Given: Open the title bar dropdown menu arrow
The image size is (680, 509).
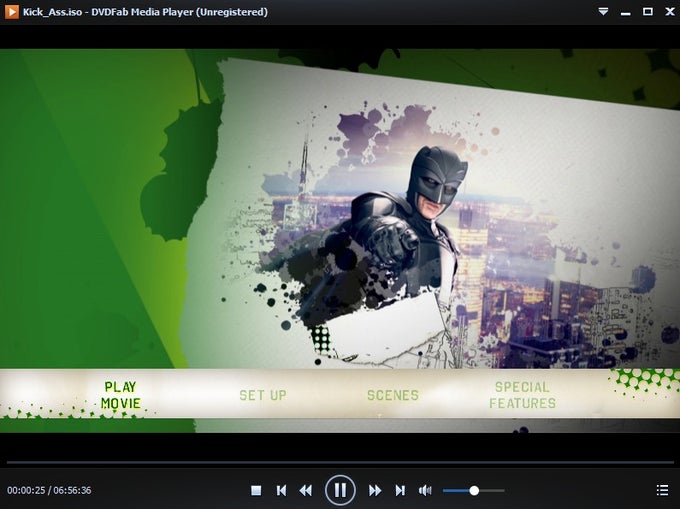Looking at the screenshot, I should coord(603,12).
